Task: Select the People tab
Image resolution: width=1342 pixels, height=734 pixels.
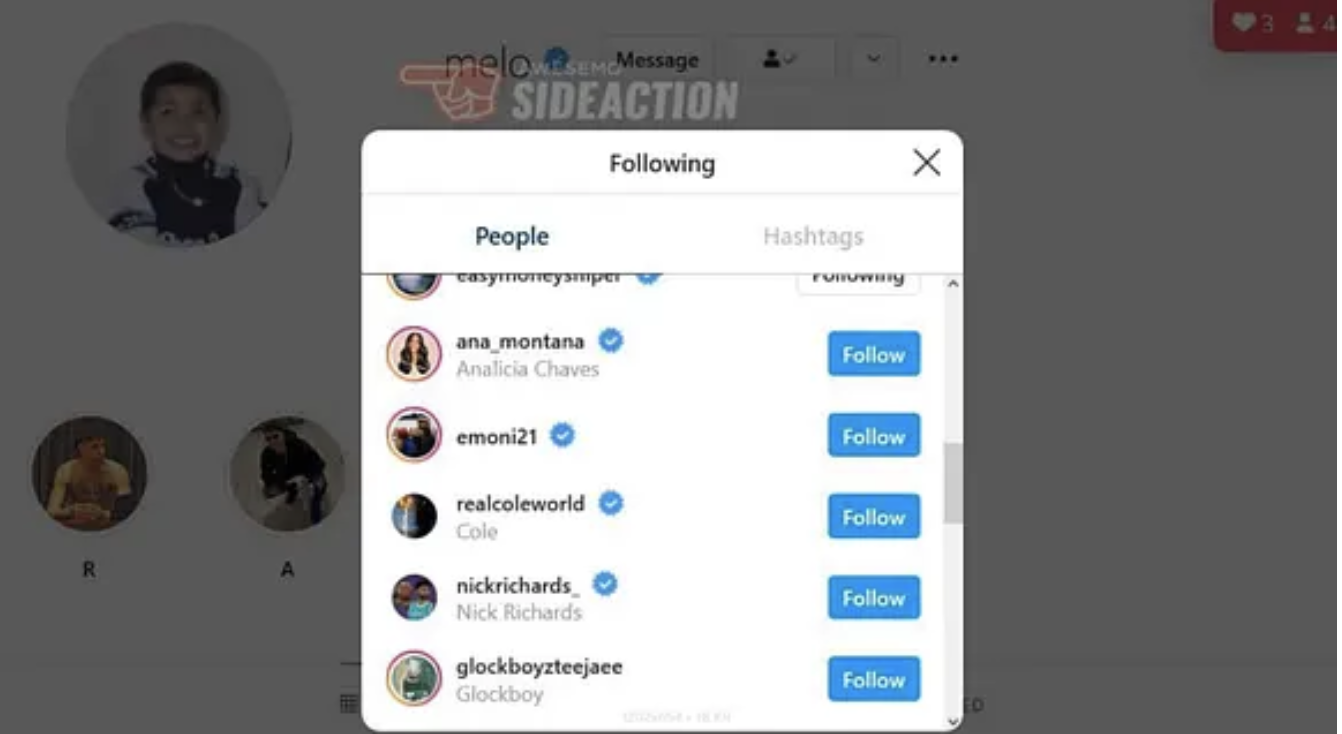Action: tap(512, 236)
